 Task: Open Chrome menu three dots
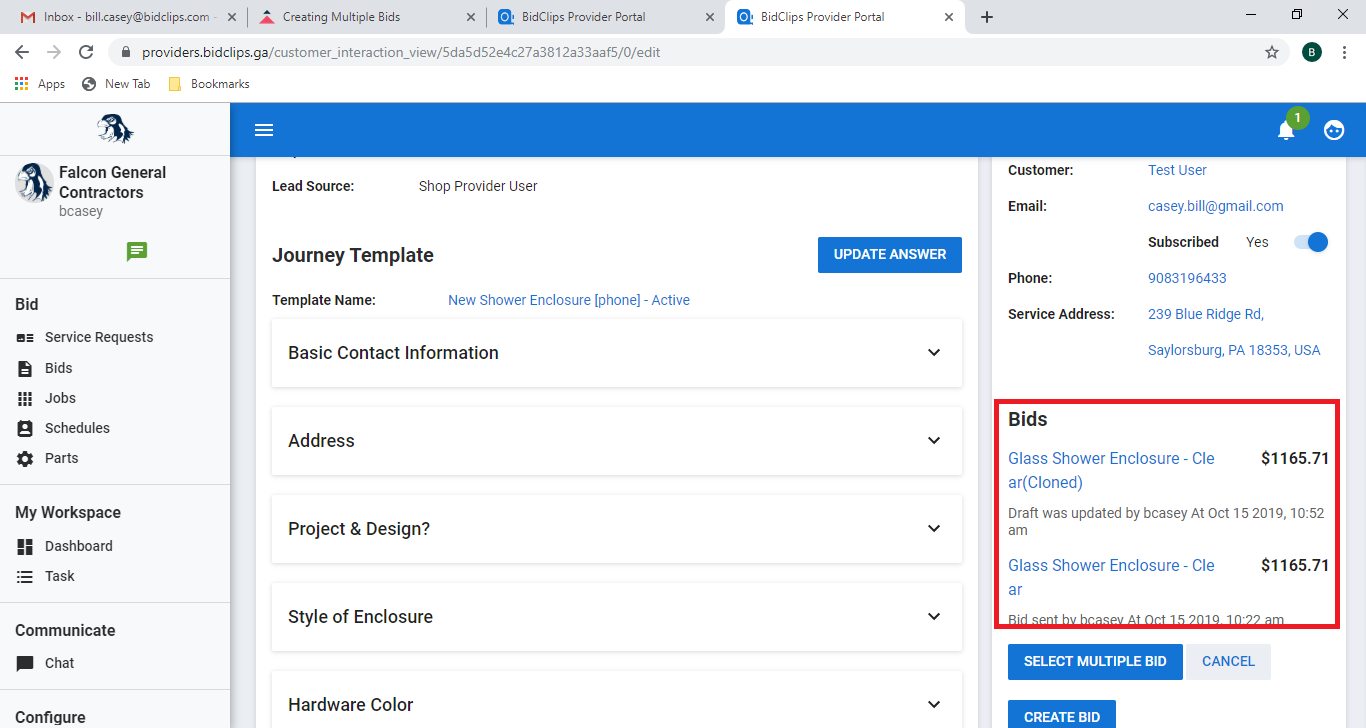pos(1345,52)
